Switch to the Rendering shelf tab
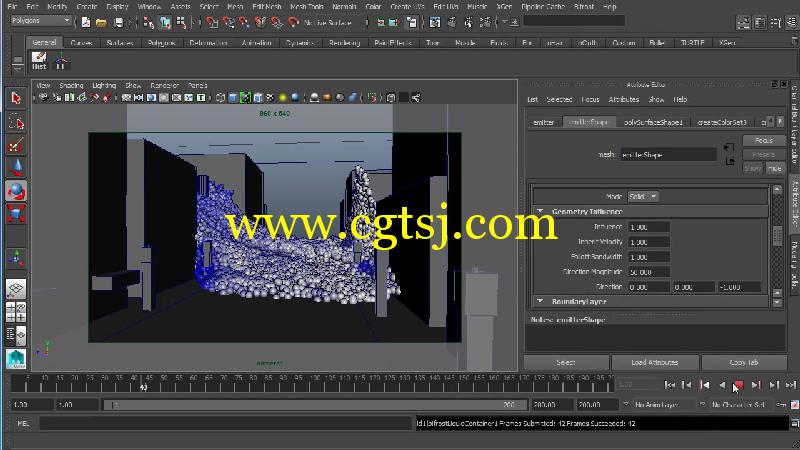The image size is (800, 450). coord(344,43)
